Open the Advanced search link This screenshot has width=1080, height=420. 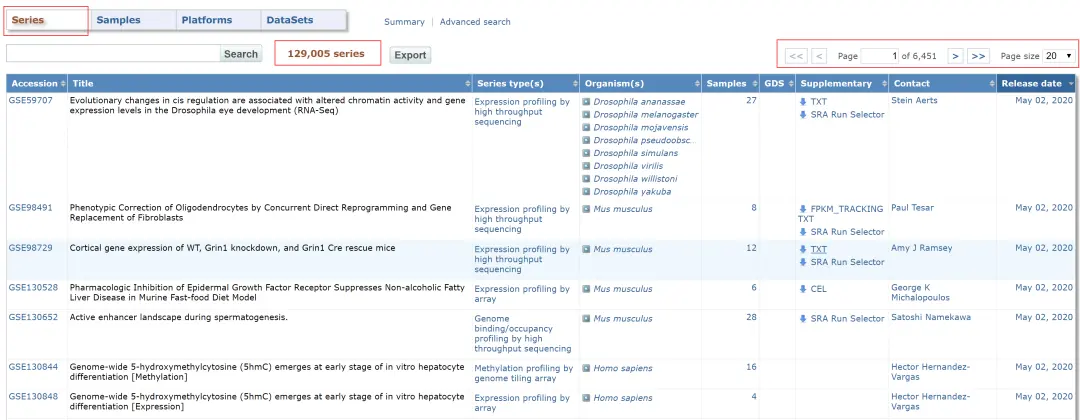475,22
